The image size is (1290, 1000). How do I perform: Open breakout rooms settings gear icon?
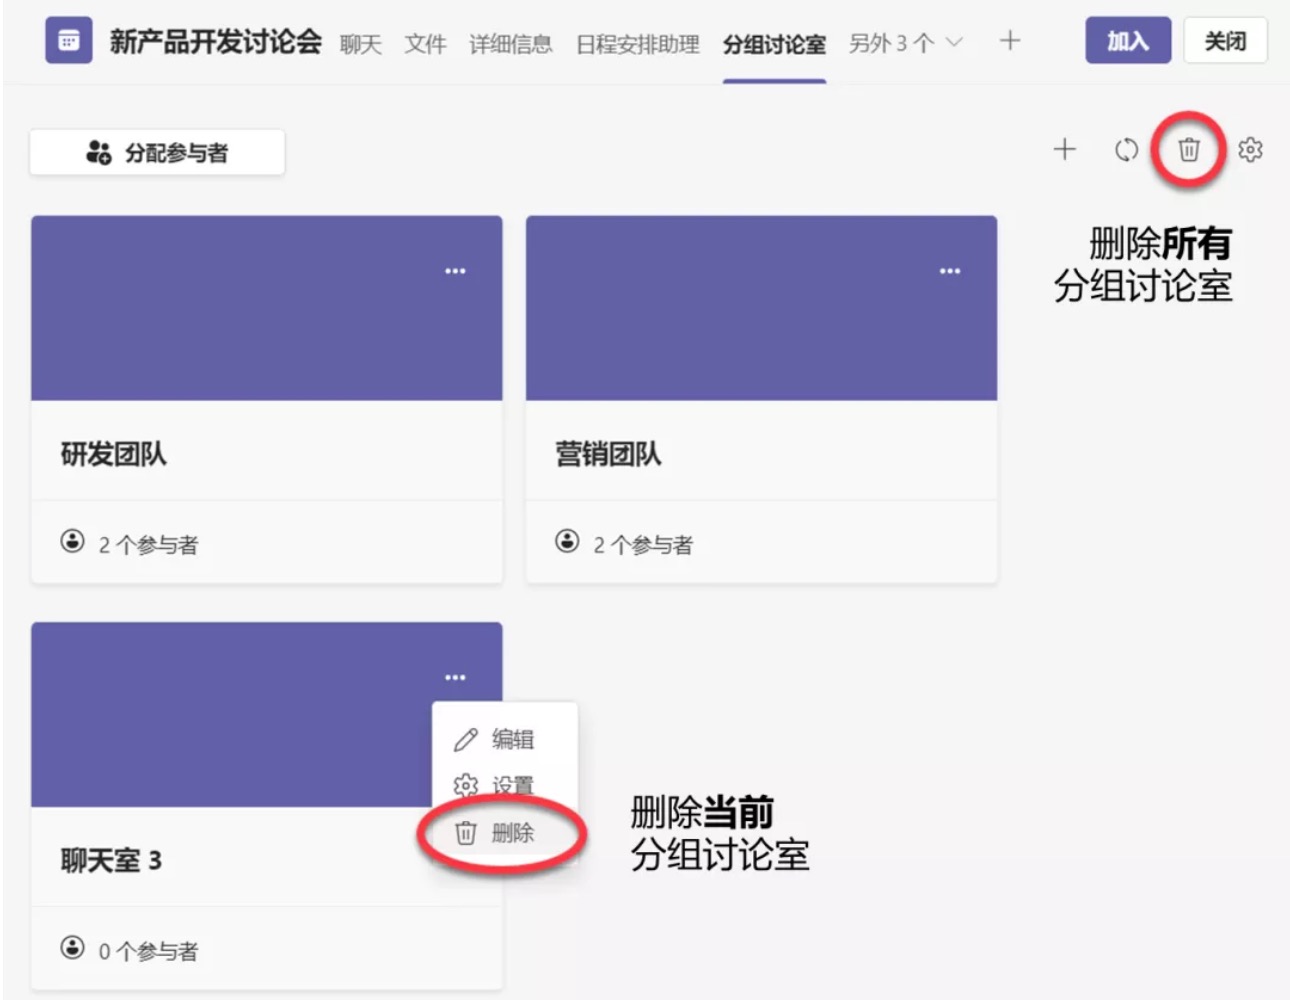(x=1250, y=150)
